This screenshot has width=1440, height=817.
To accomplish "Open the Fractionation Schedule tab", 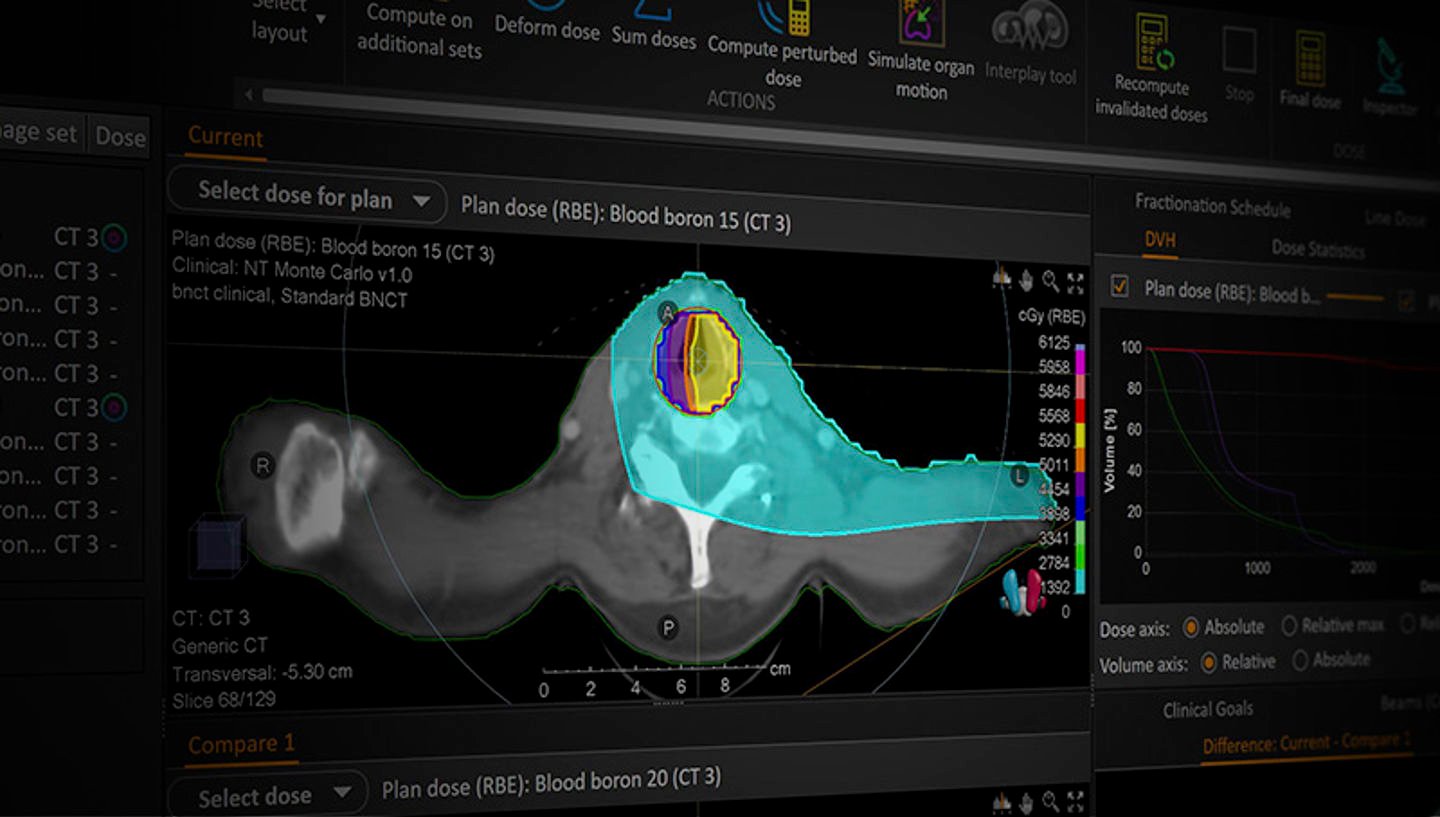I will point(1212,206).
